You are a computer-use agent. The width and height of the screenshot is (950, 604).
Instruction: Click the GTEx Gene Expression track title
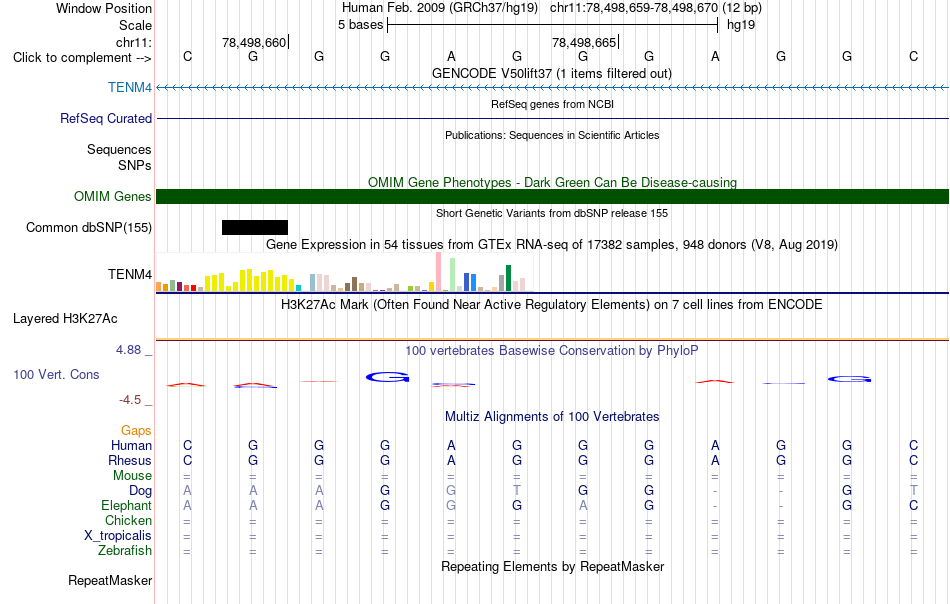point(552,245)
